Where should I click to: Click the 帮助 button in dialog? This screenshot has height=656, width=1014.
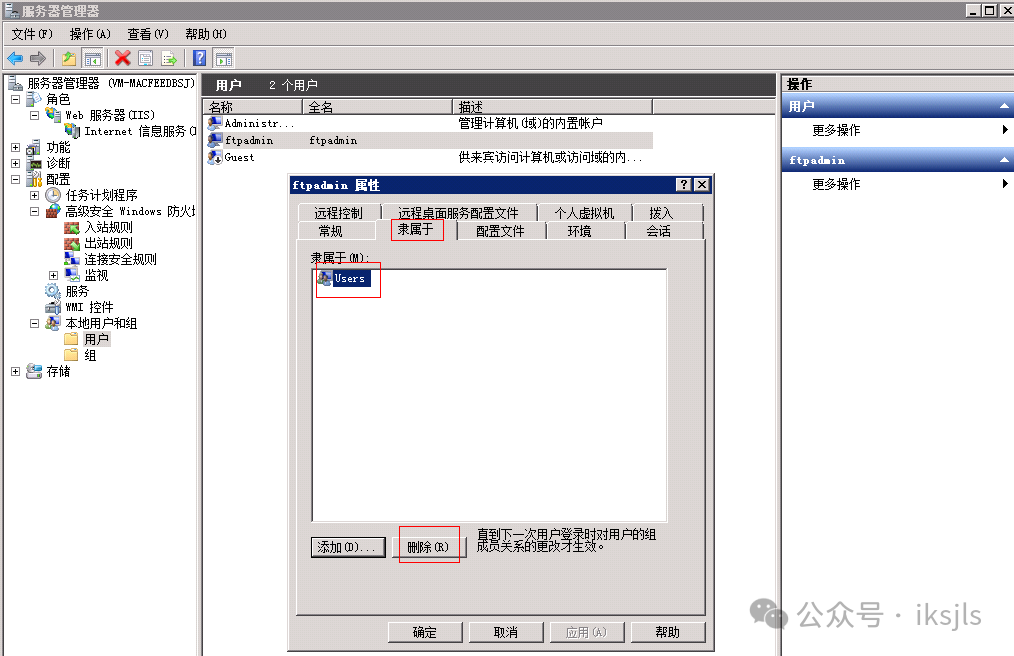coord(667,632)
